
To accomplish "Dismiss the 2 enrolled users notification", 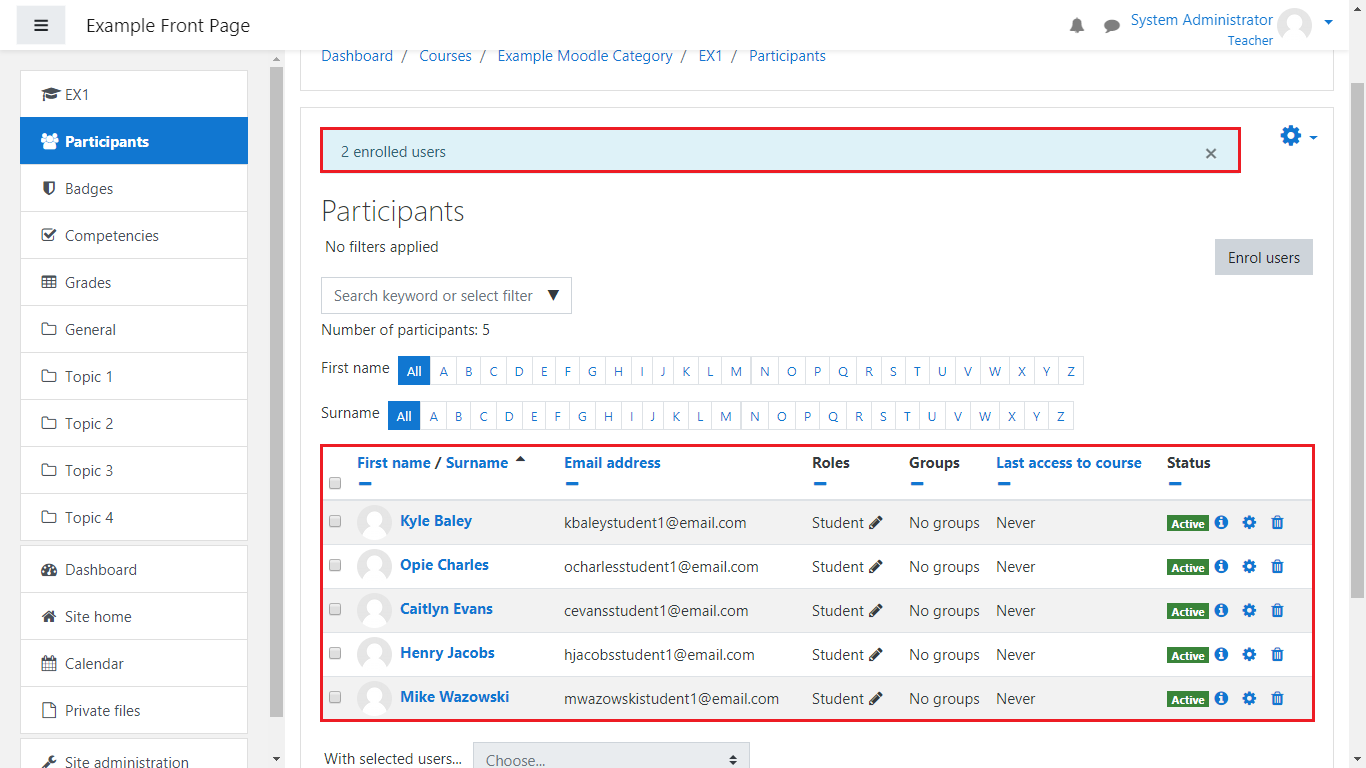I will pos(1211,153).
